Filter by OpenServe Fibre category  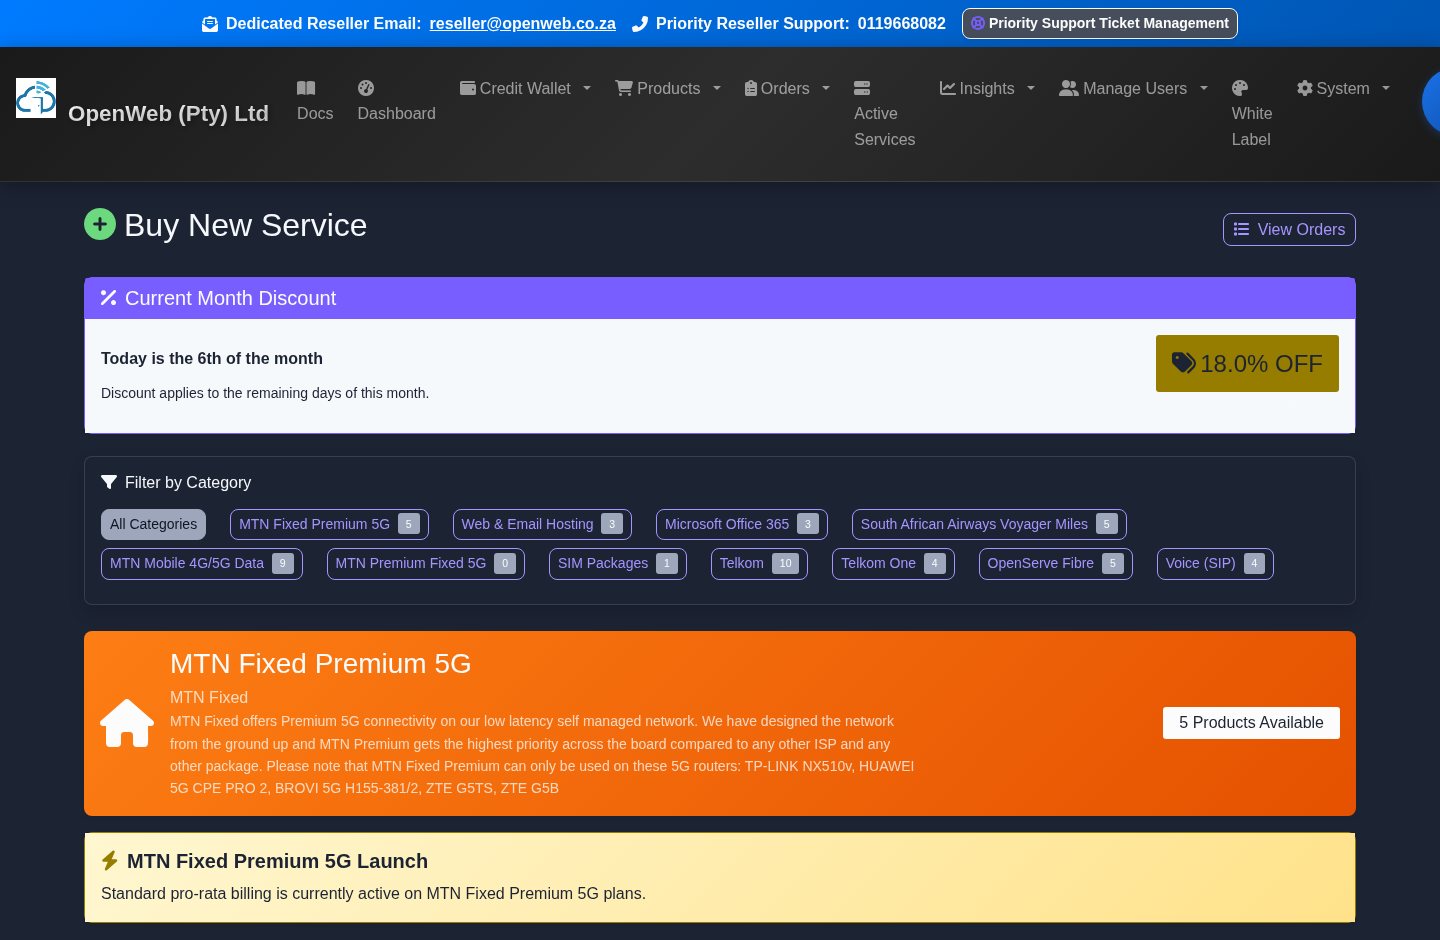point(1056,563)
